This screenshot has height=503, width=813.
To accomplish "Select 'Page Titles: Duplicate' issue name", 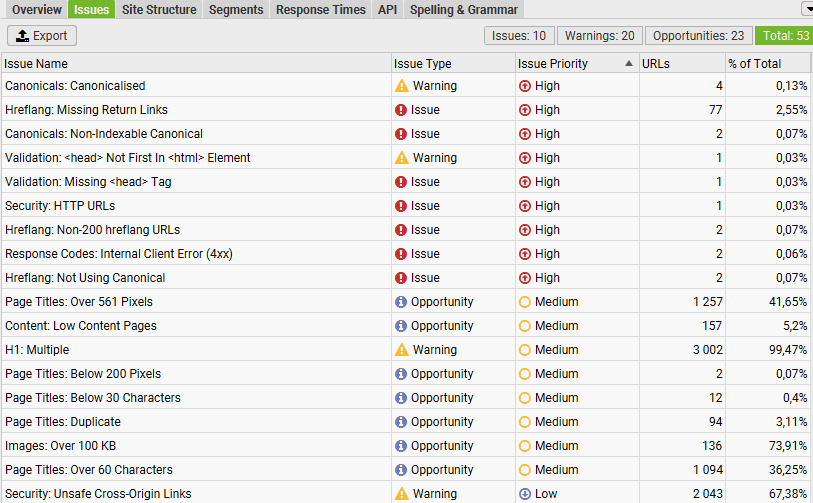I will (x=63, y=422).
